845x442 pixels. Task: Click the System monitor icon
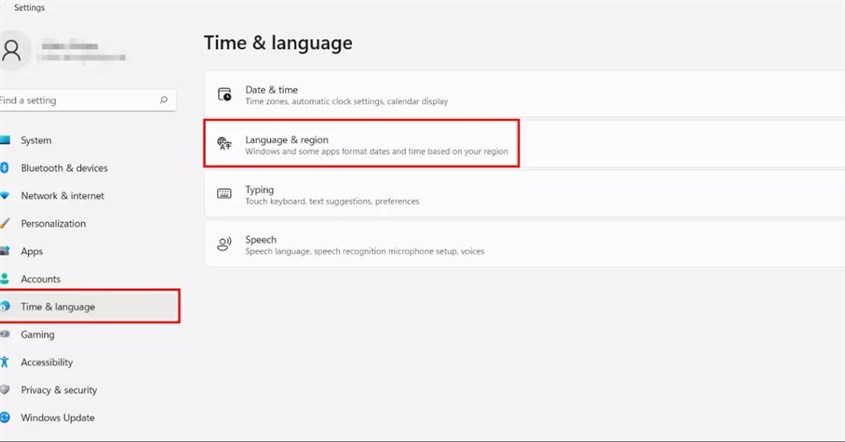point(5,140)
